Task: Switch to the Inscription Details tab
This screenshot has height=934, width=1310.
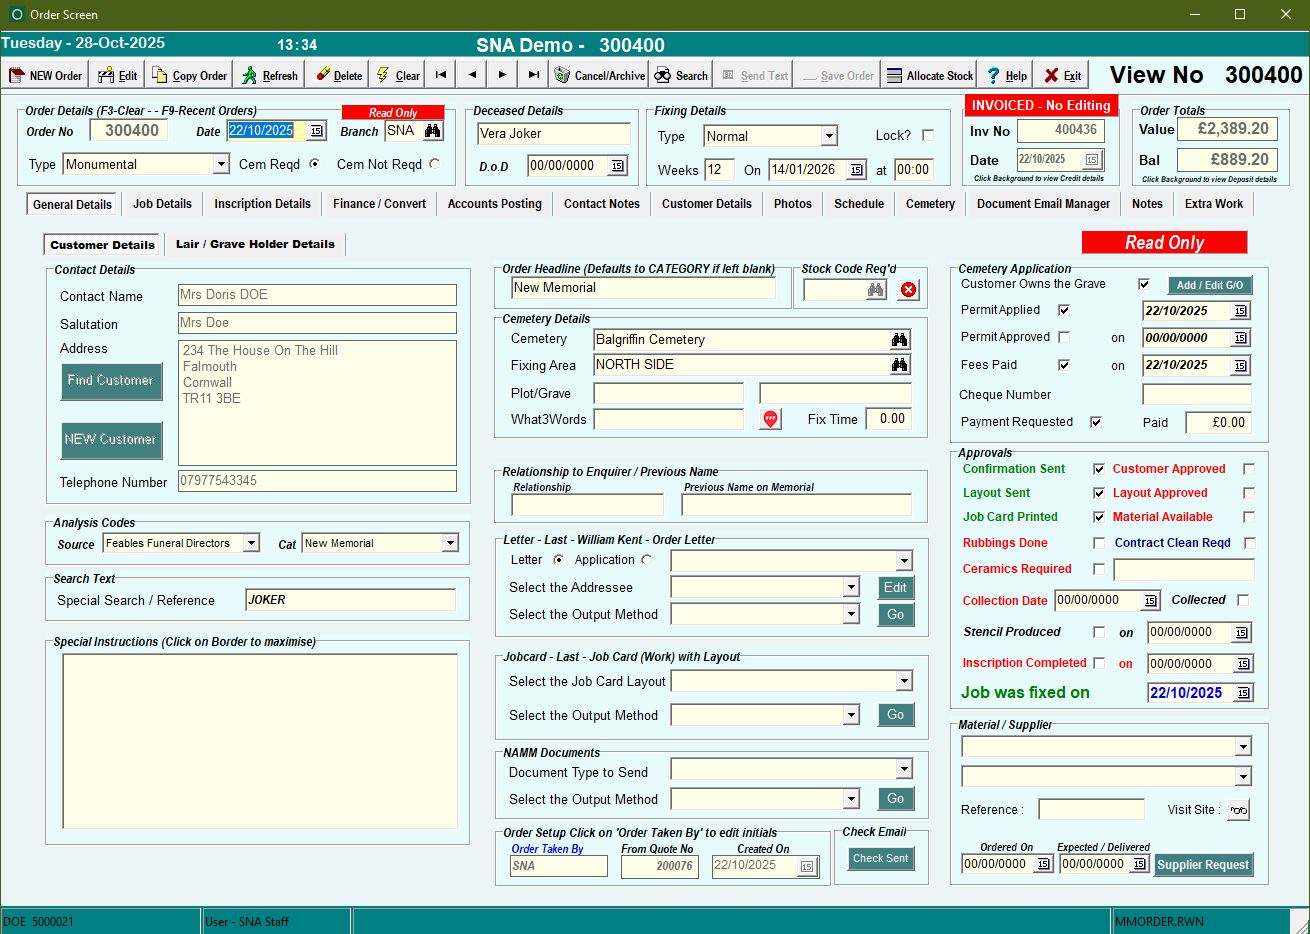Action: [262, 204]
